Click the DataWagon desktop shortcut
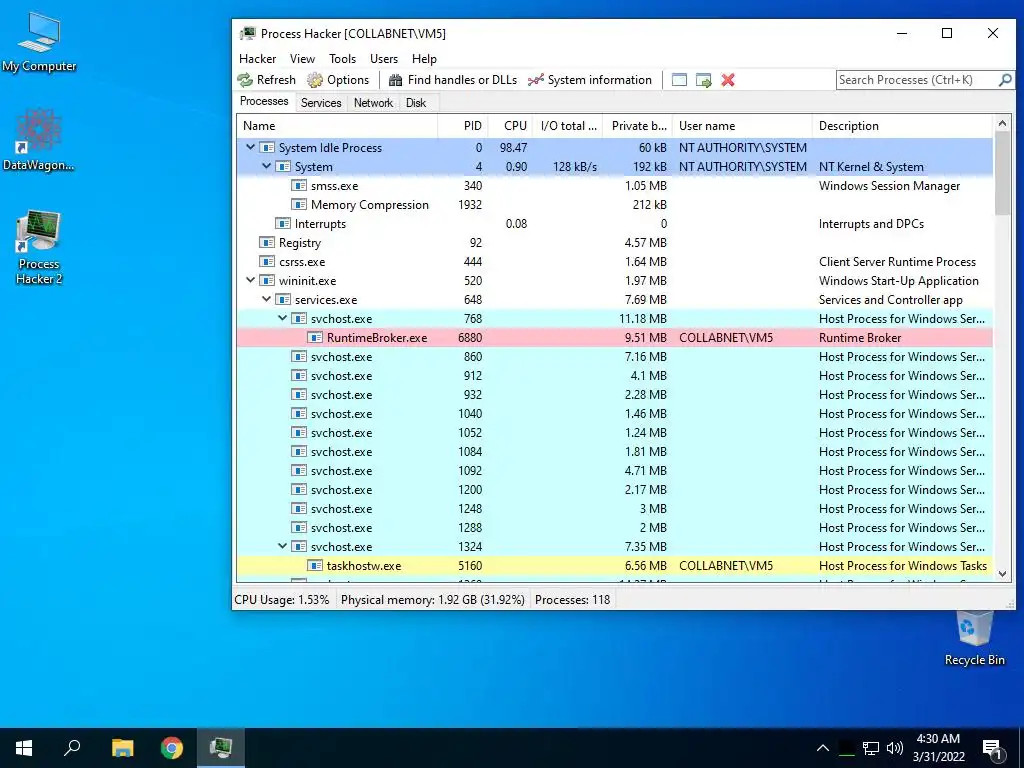1024x768 pixels. pyautogui.click(x=39, y=140)
